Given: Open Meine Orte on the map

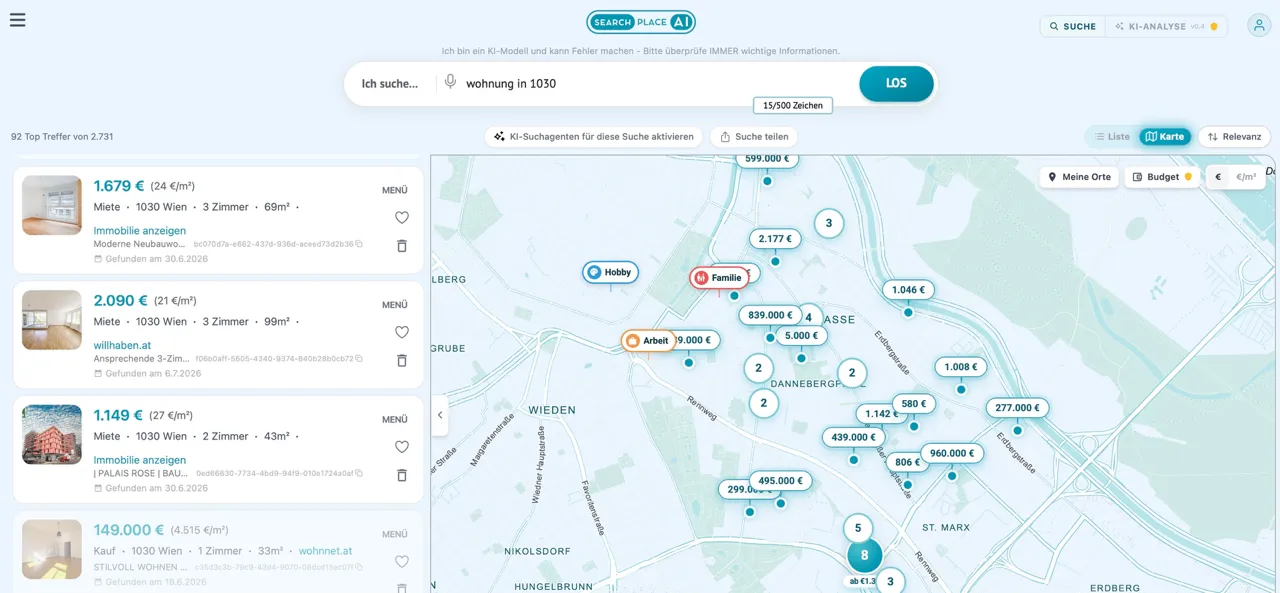Looking at the screenshot, I should coord(1079,177).
